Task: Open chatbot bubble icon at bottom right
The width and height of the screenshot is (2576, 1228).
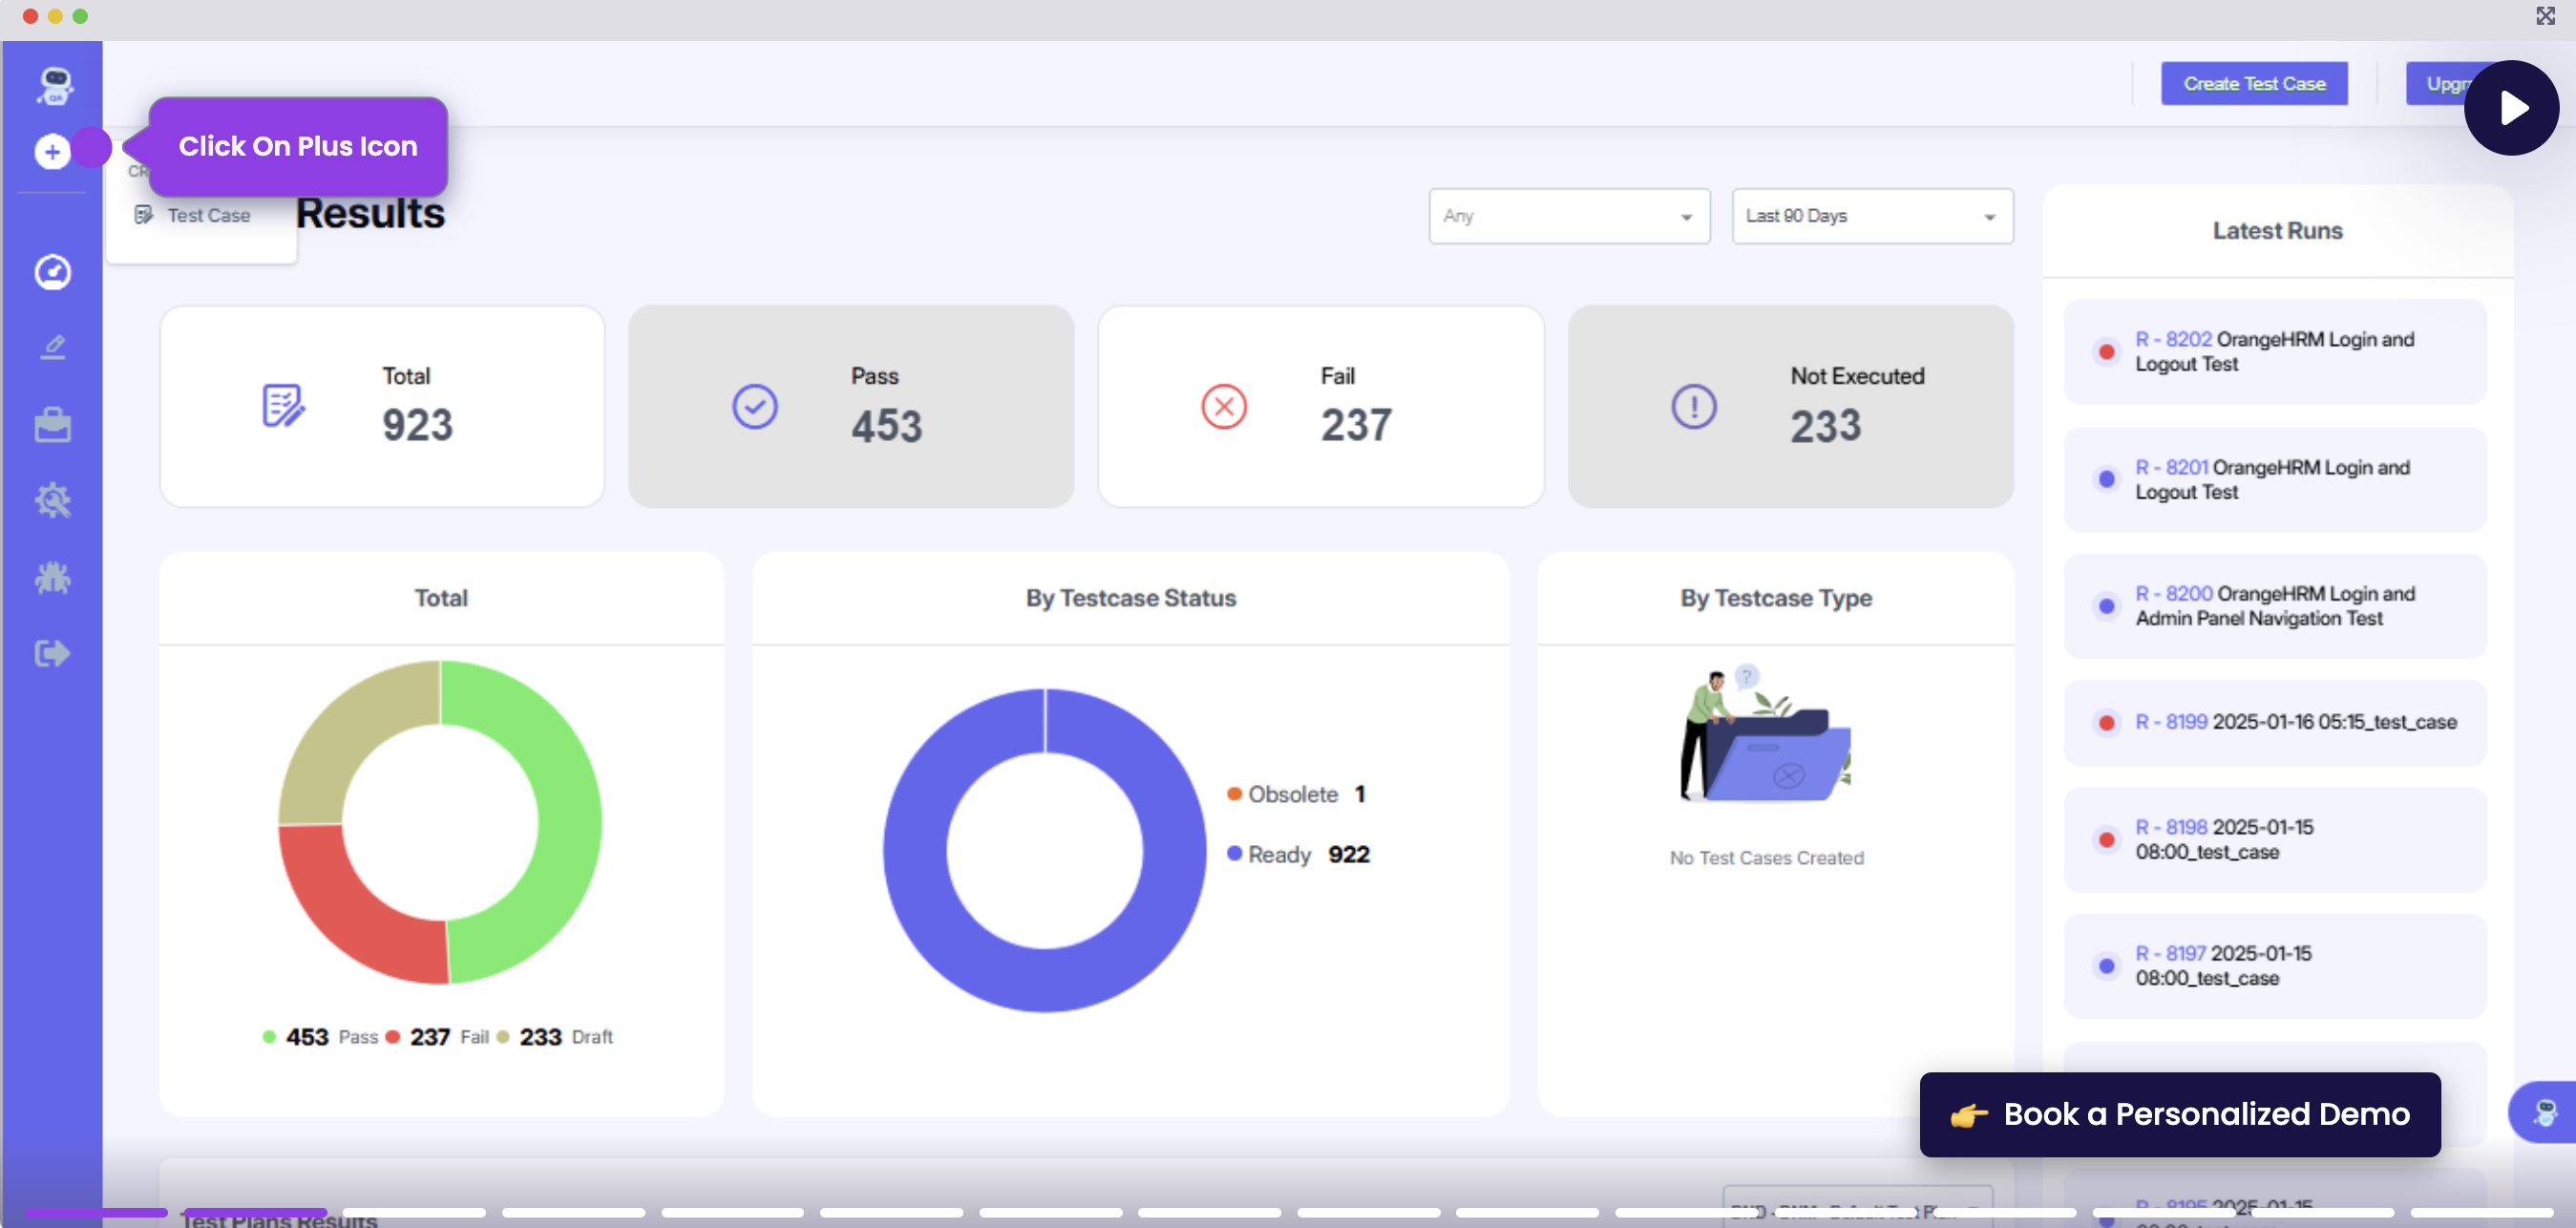Action: click(x=2544, y=1112)
